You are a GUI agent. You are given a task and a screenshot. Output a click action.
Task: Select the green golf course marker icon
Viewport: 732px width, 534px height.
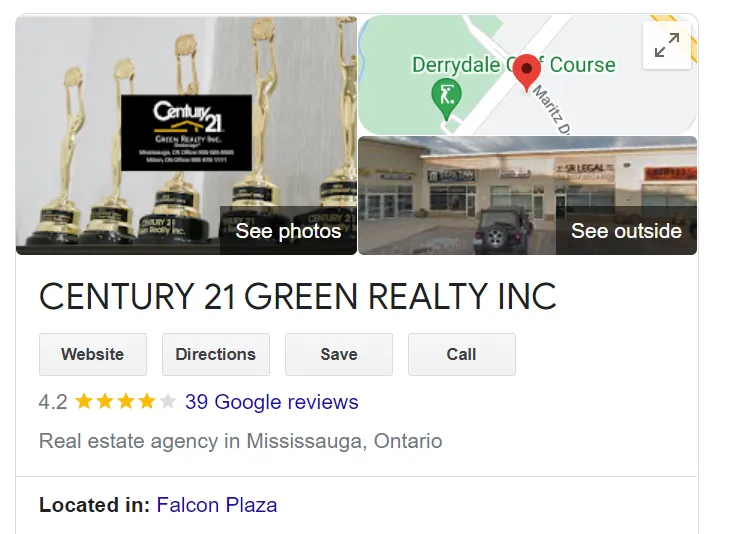pos(446,99)
